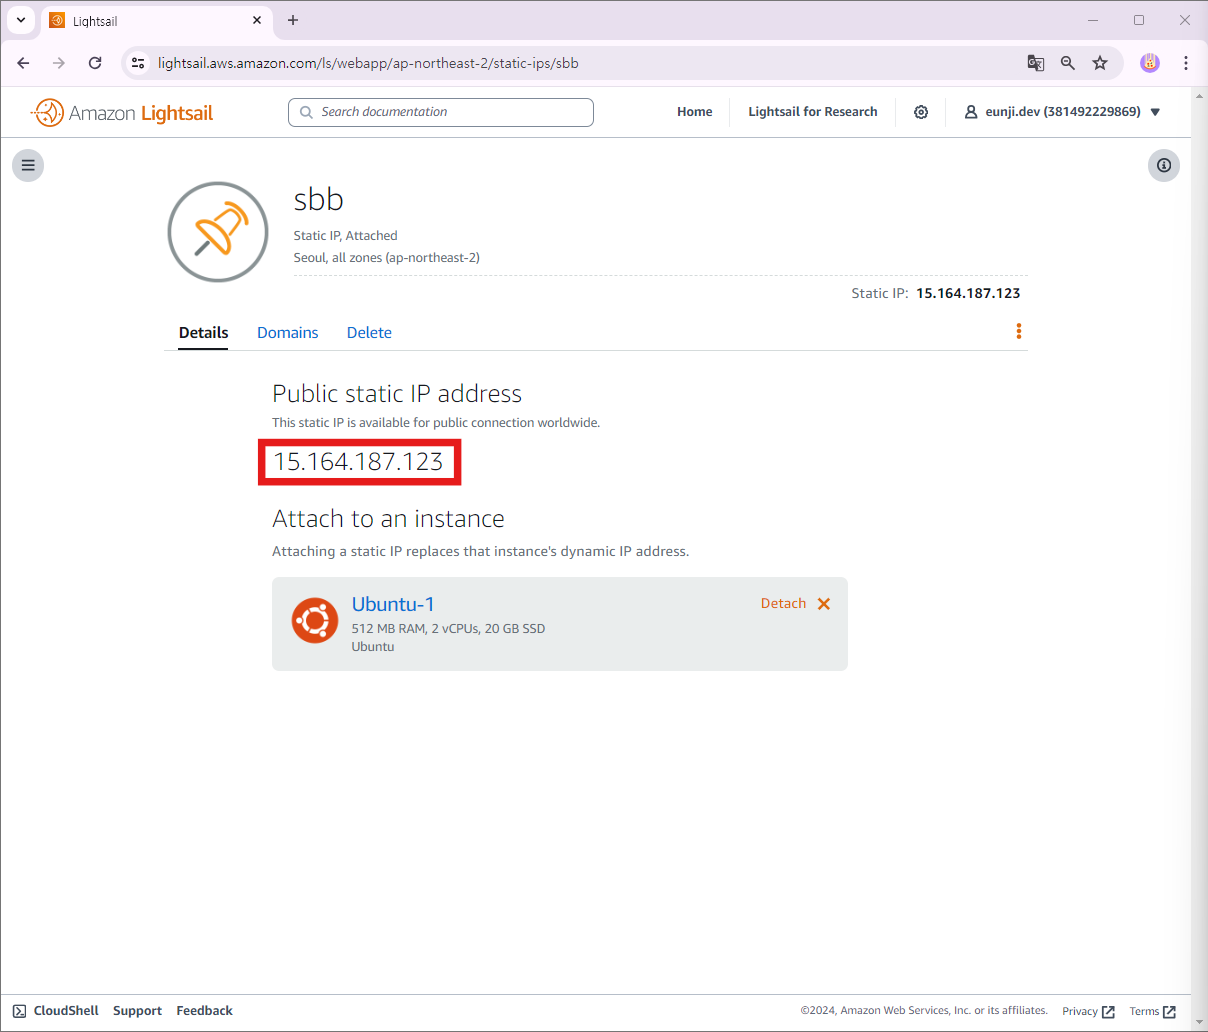1208x1032 pixels.
Task: Click the Seoul, all zones region text
Action: [x=387, y=258]
